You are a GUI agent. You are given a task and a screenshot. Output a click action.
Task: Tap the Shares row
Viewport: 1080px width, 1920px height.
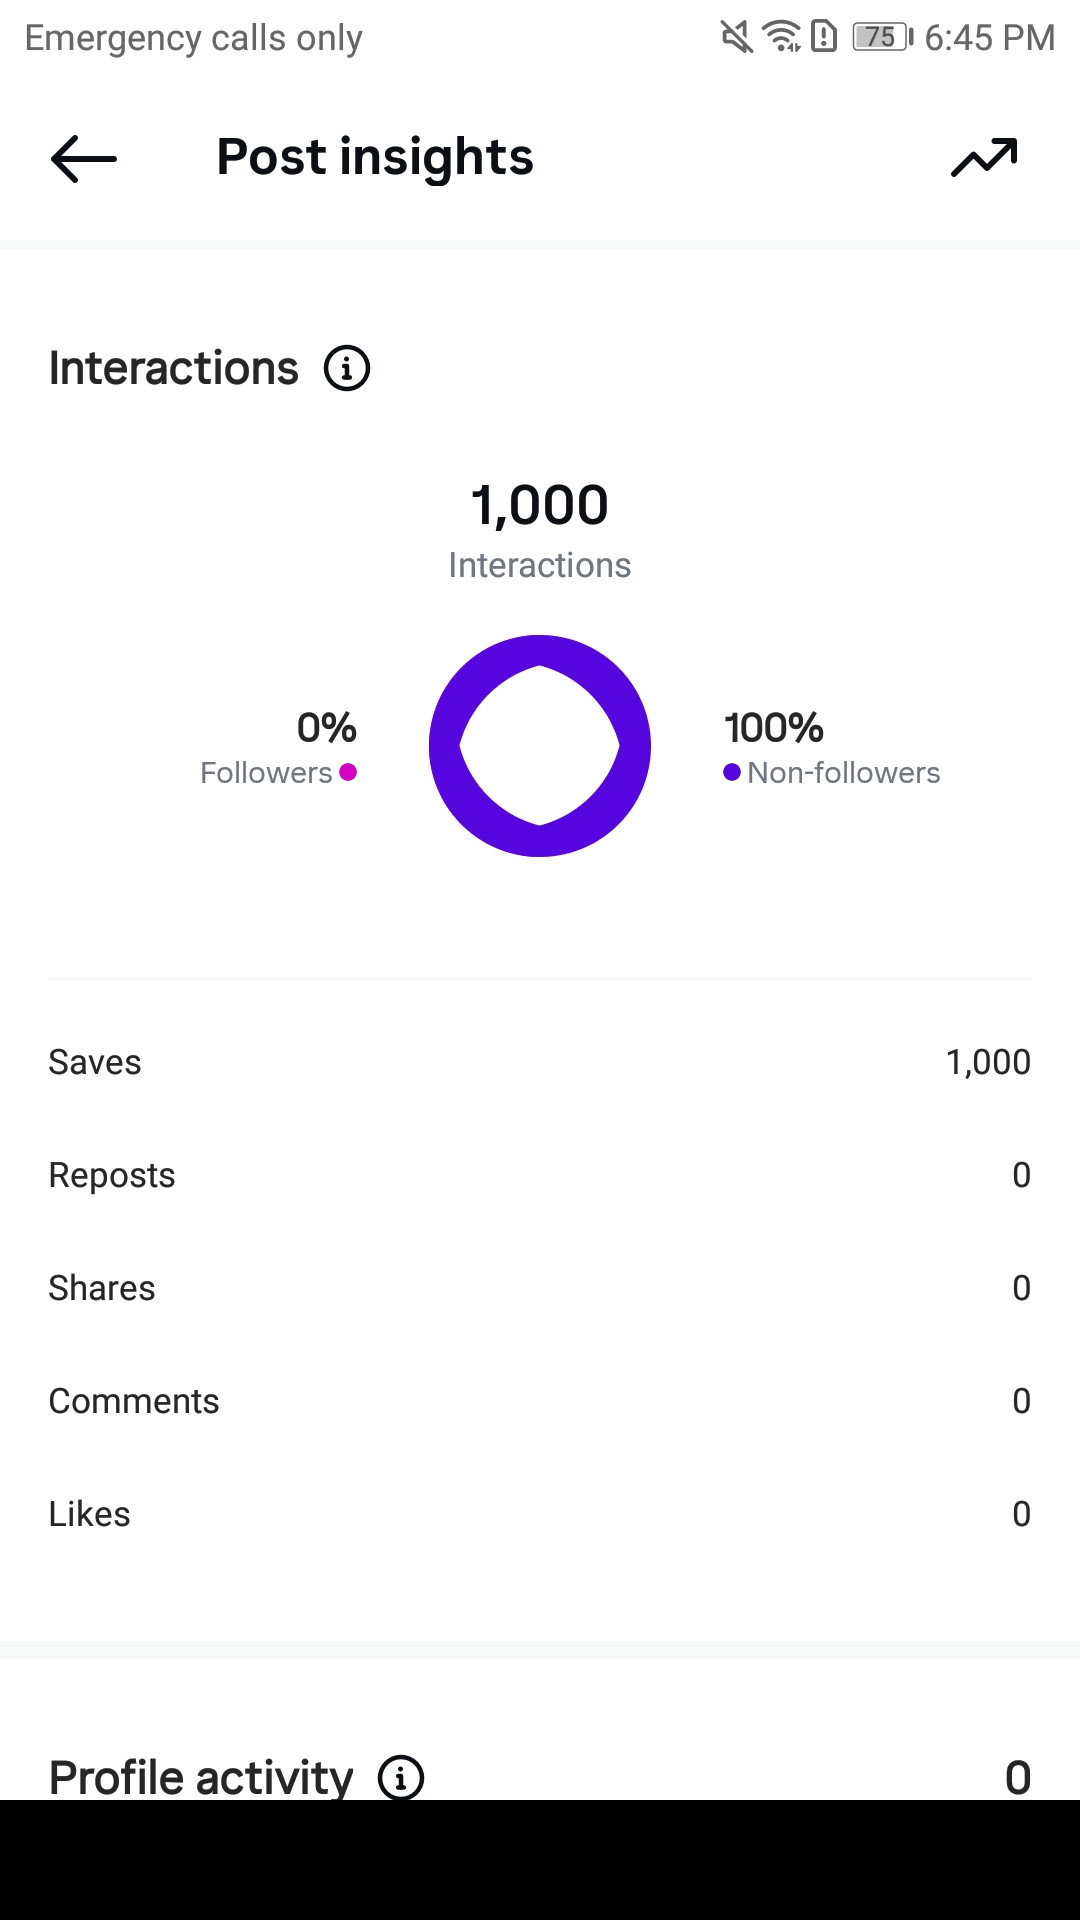540,1288
